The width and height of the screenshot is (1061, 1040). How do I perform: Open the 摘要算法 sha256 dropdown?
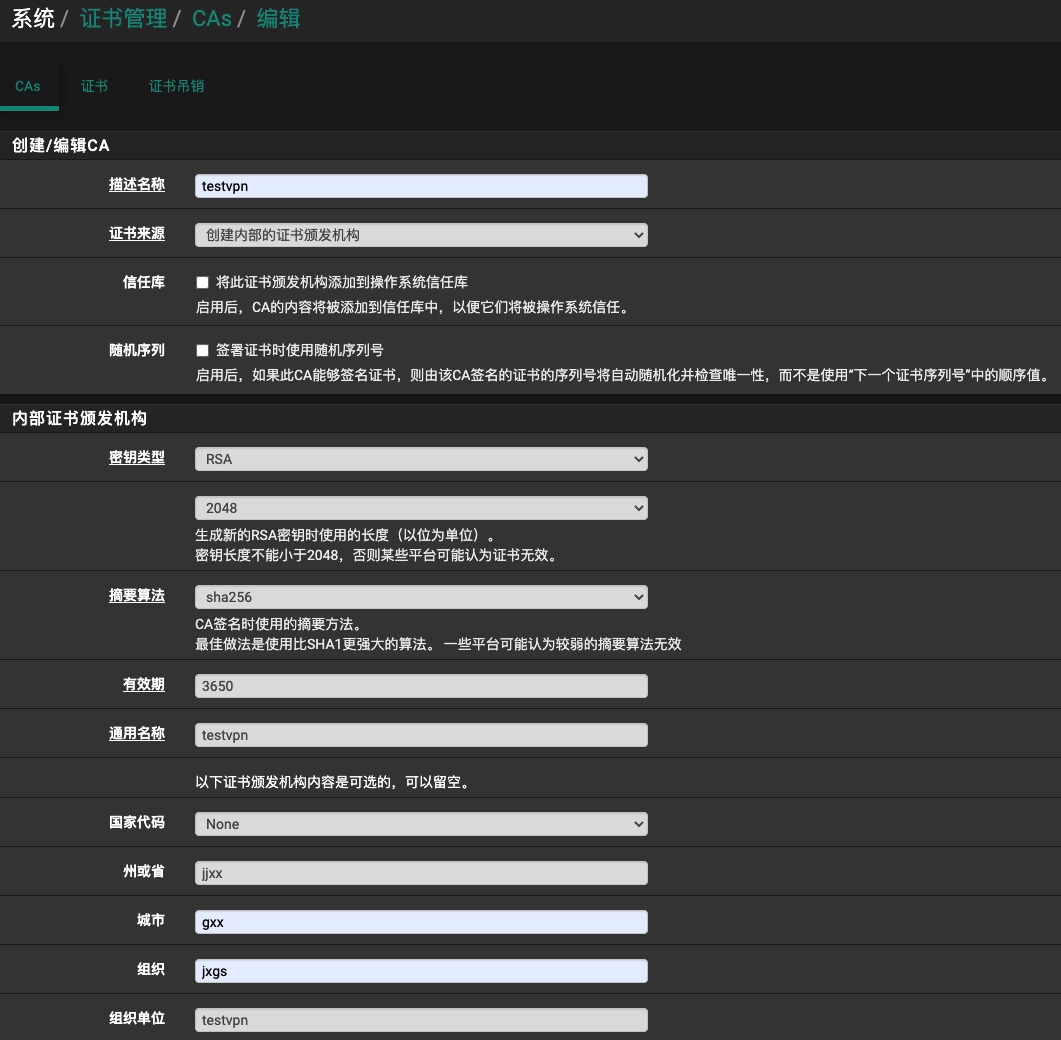(421, 597)
